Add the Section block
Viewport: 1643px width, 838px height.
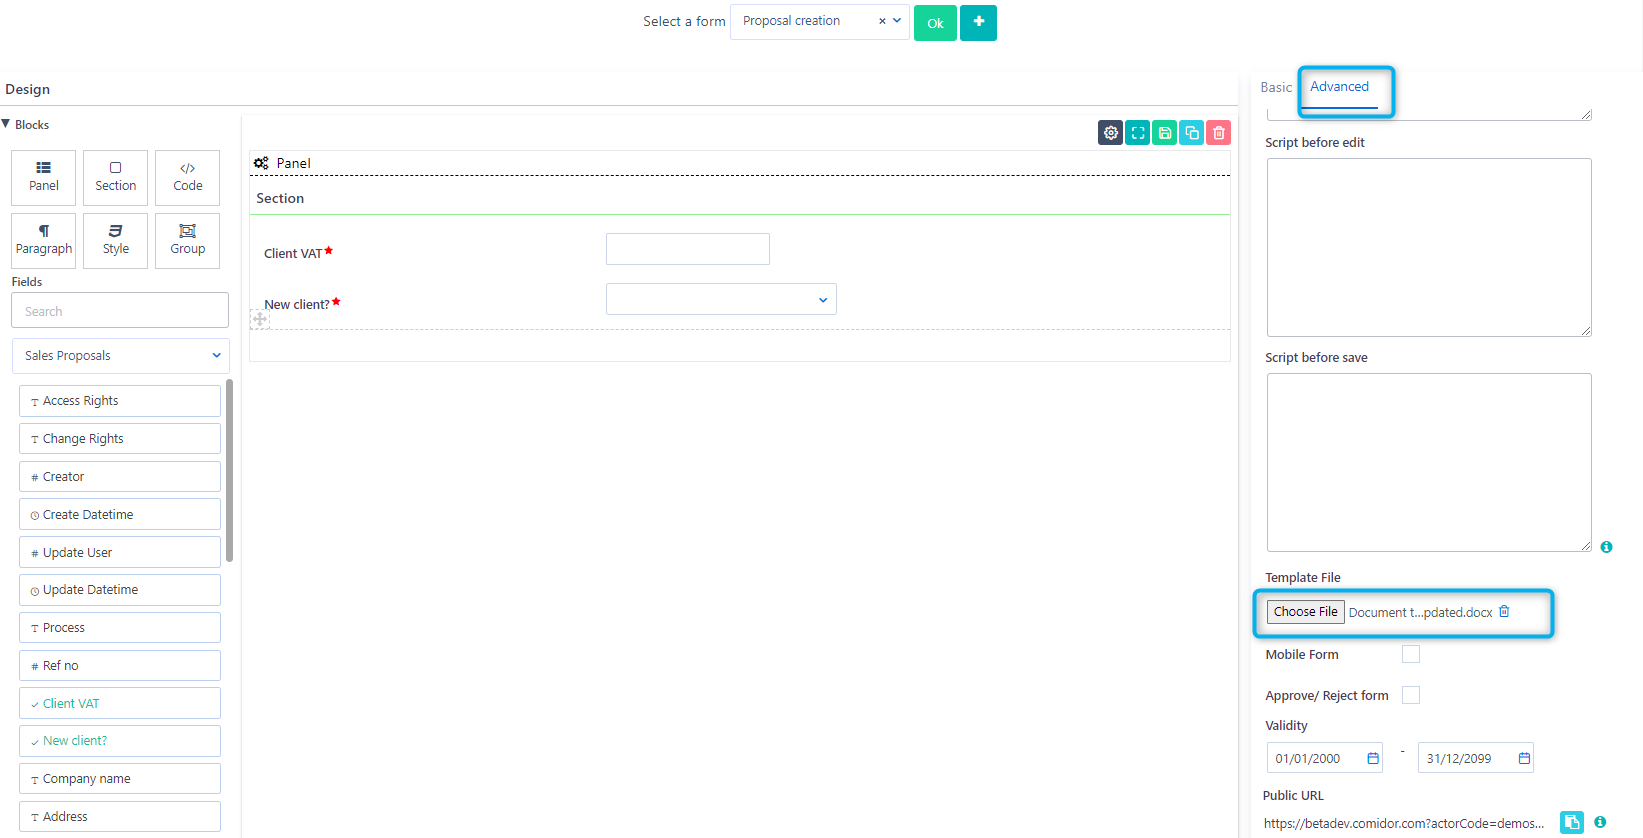pos(116,178)
